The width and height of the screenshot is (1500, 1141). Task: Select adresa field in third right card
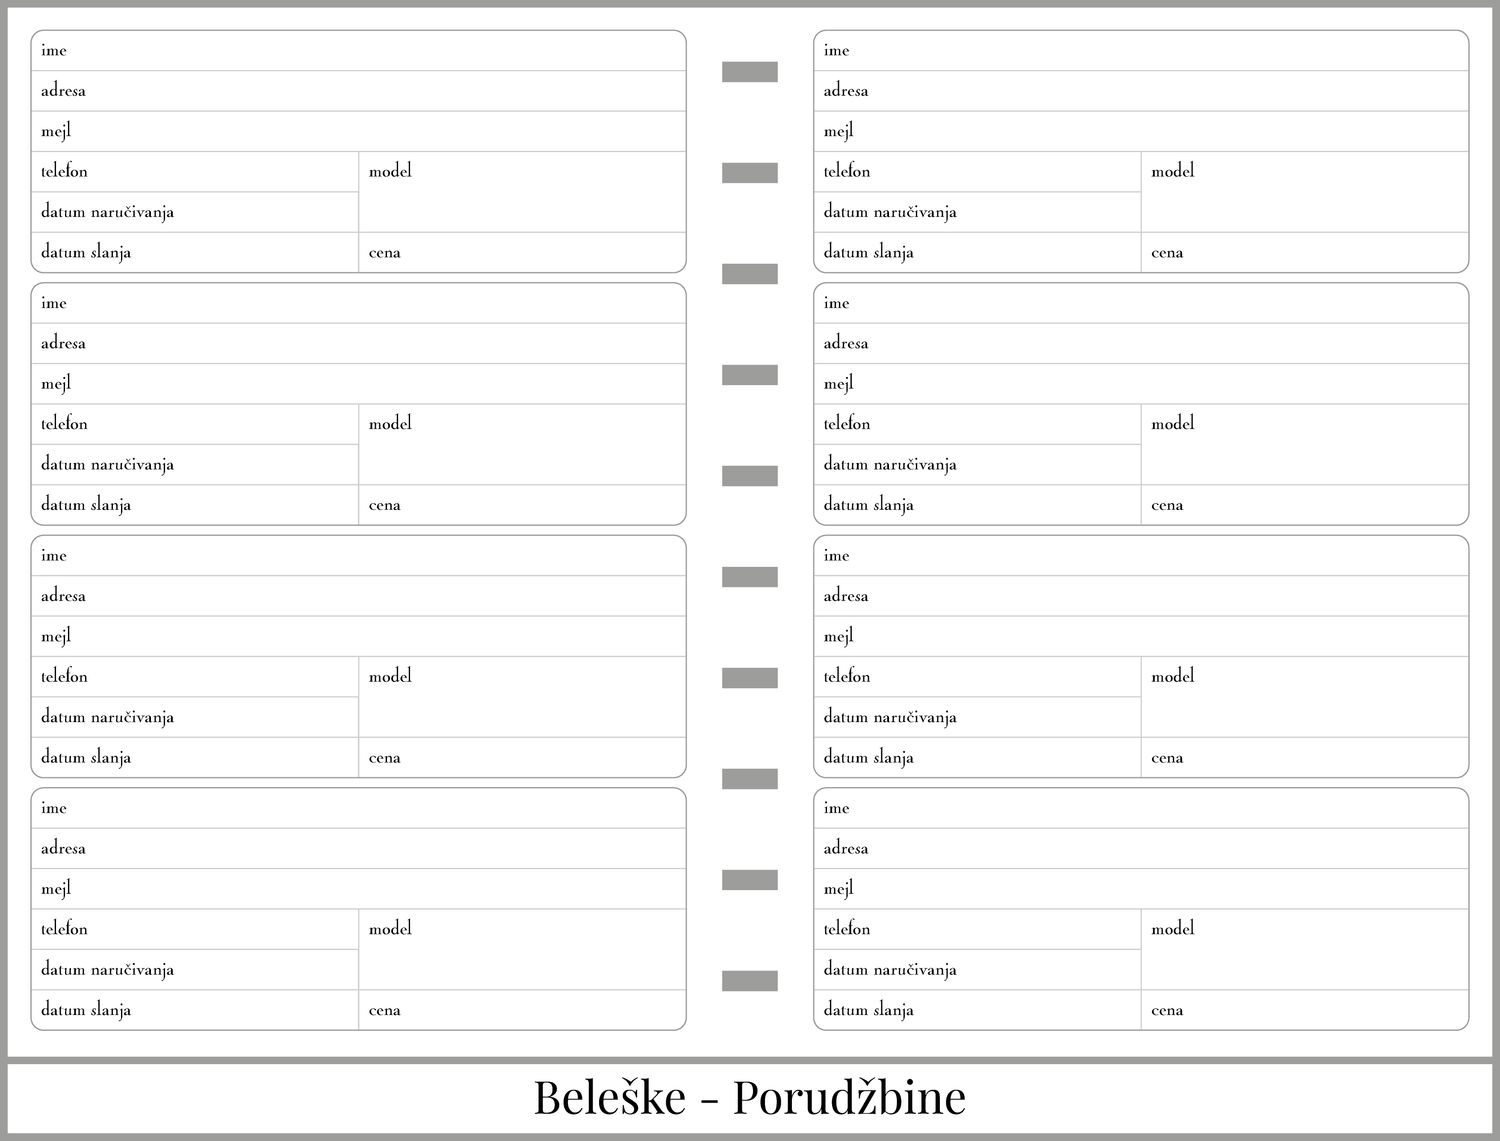click(1140, 596)
